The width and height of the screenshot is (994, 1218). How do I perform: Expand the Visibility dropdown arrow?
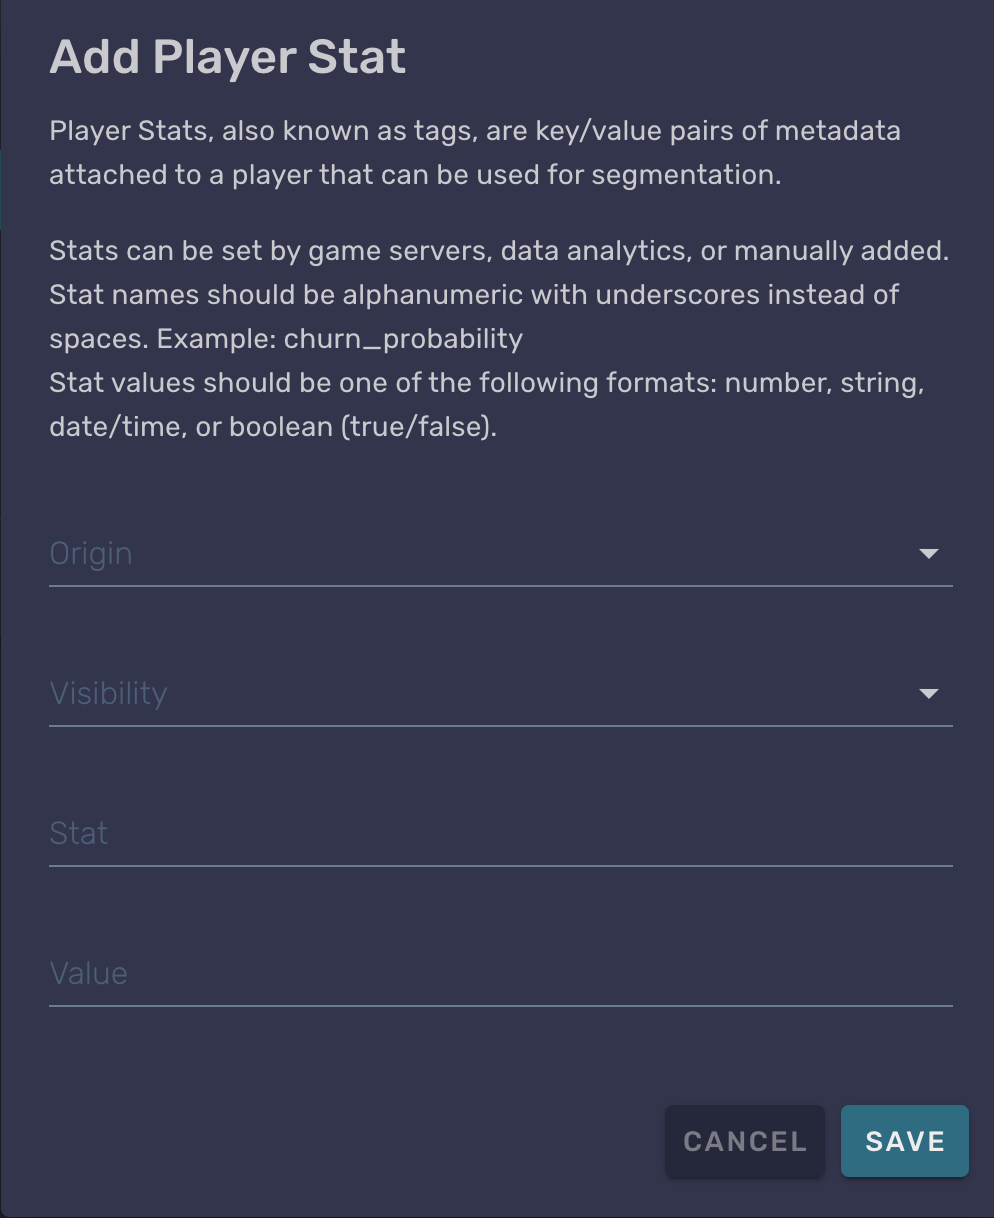[928, 694]
